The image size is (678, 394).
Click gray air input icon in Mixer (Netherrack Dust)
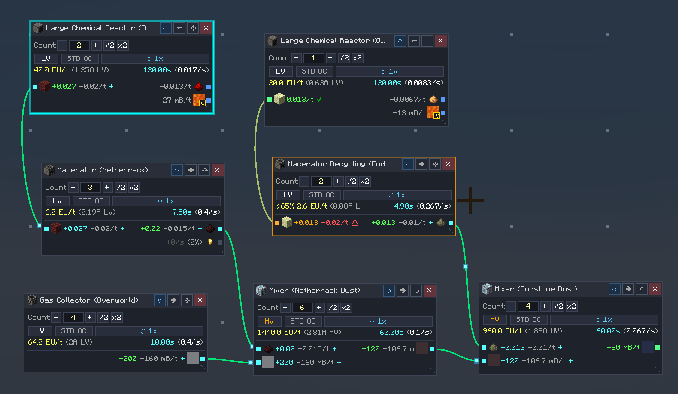click(x=268, y=362)
